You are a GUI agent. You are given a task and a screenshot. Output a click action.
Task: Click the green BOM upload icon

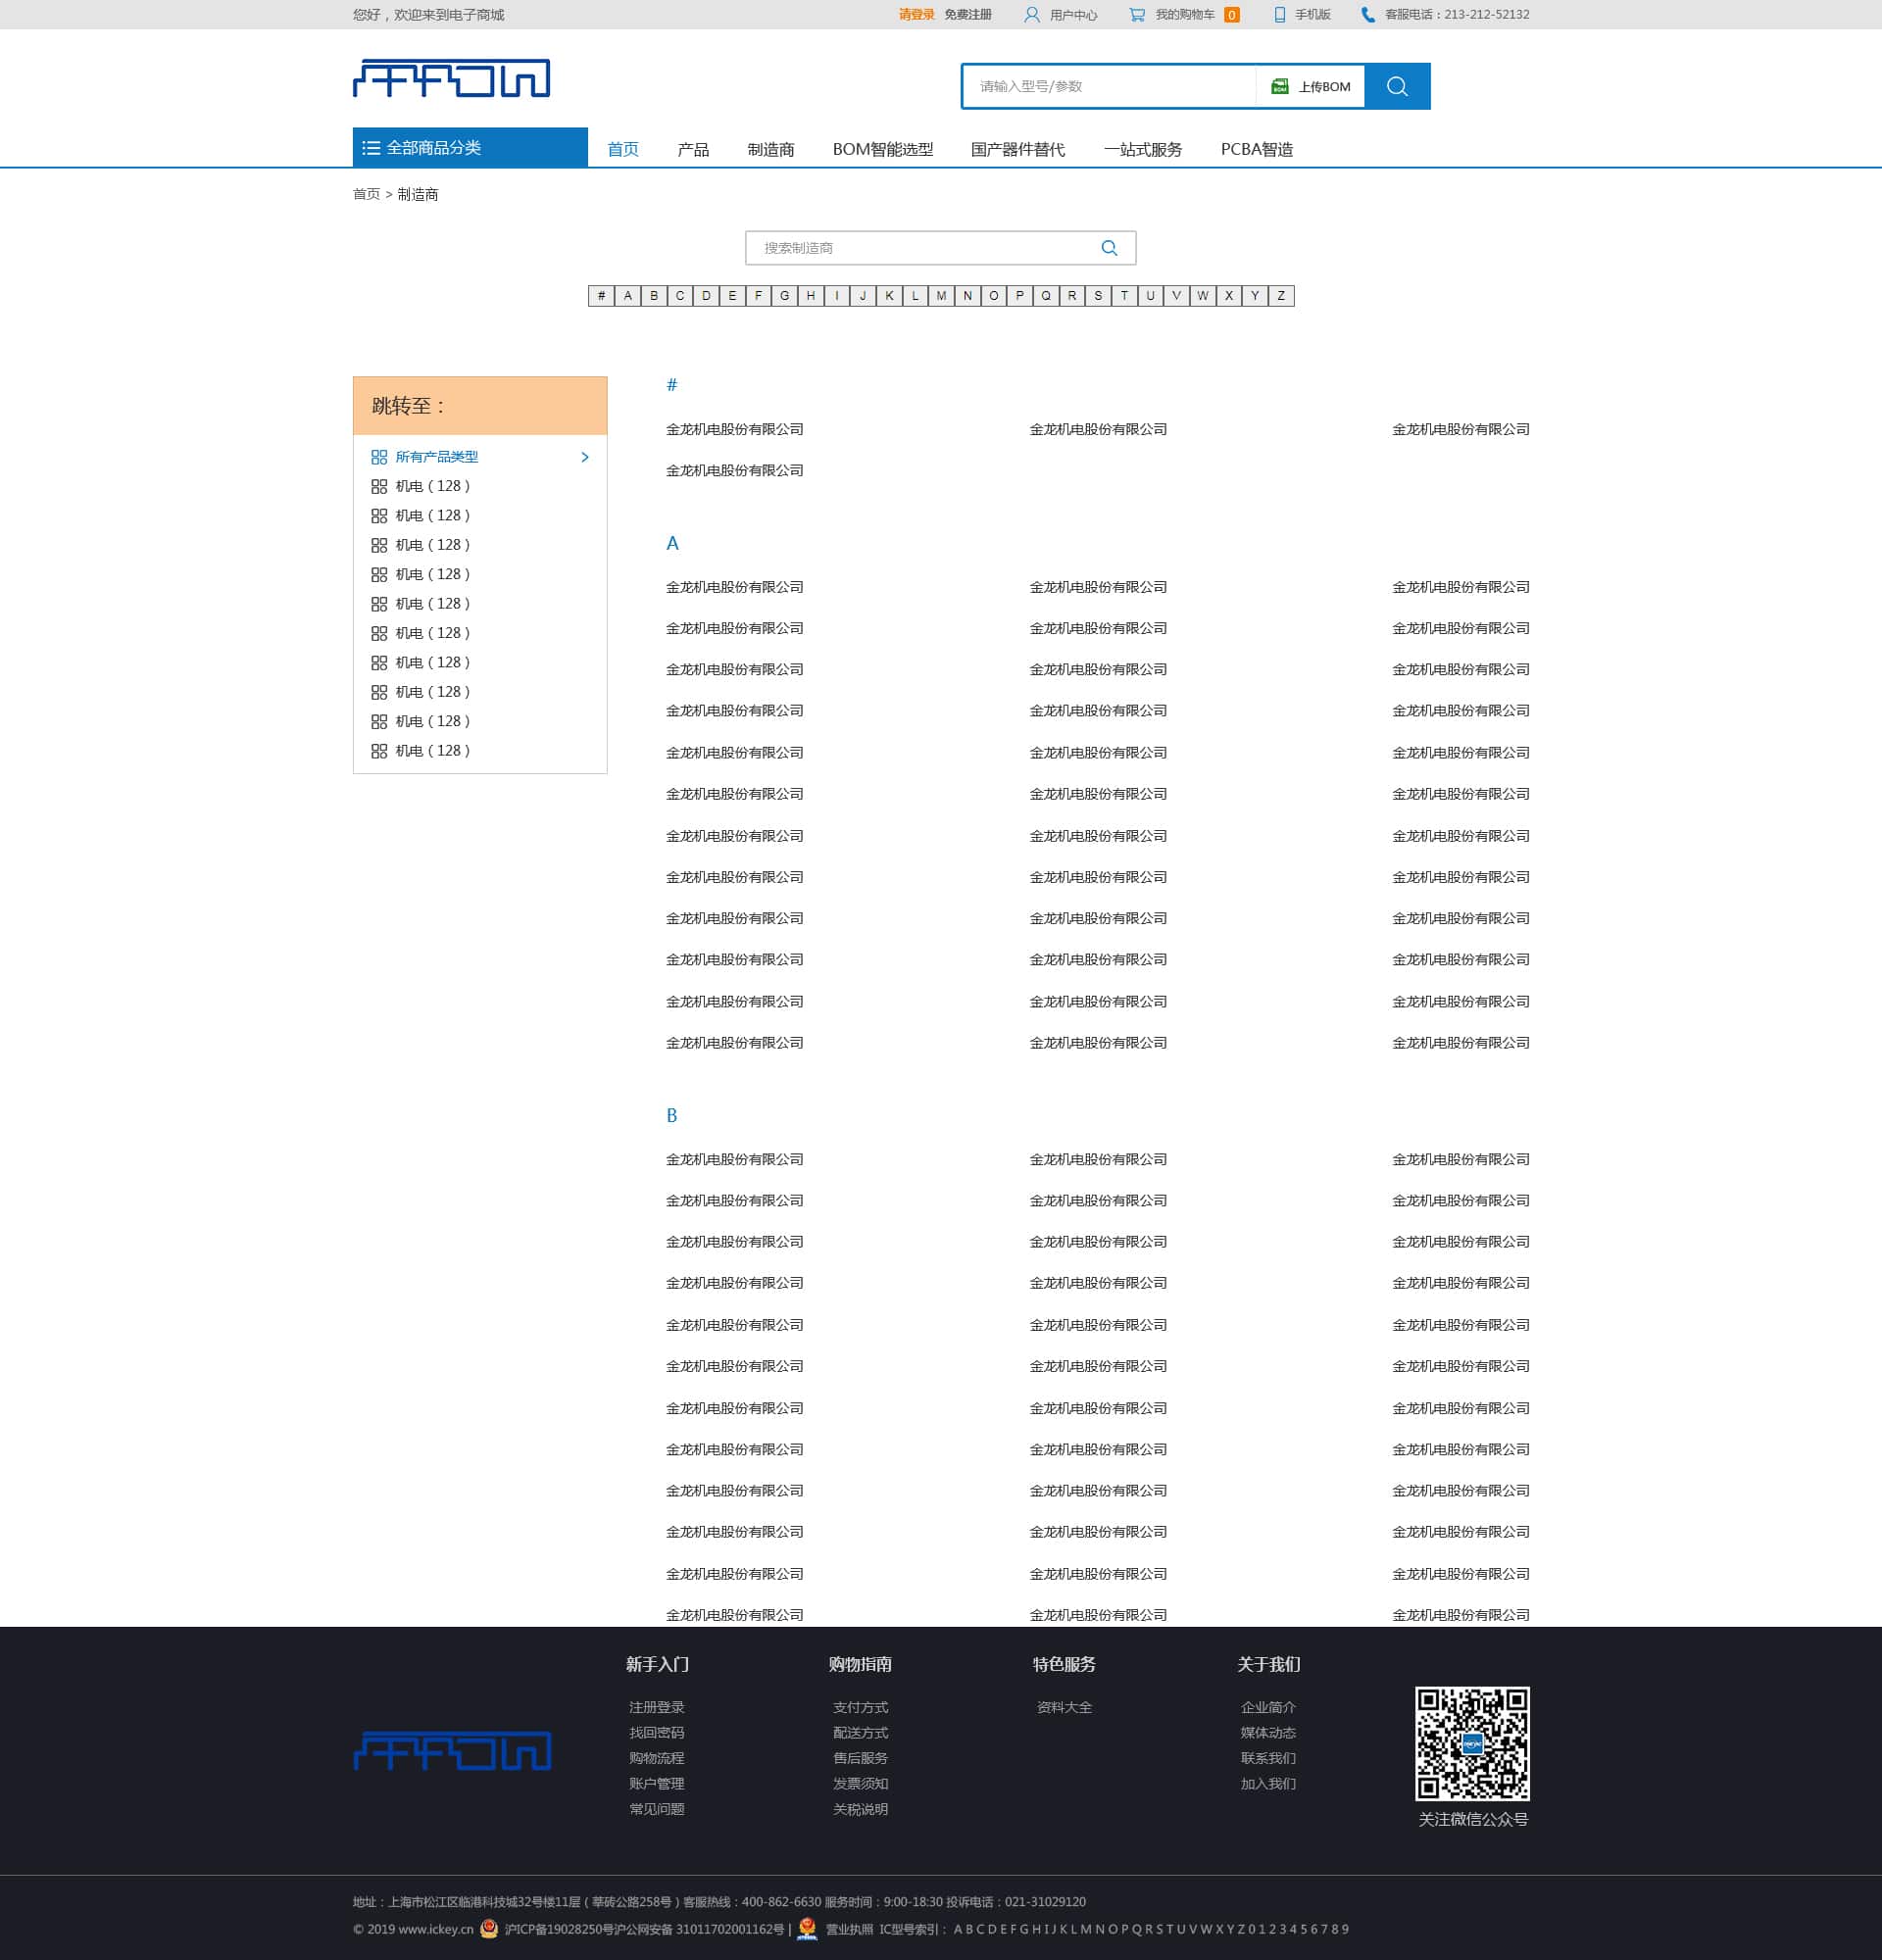click(1279, 87)
